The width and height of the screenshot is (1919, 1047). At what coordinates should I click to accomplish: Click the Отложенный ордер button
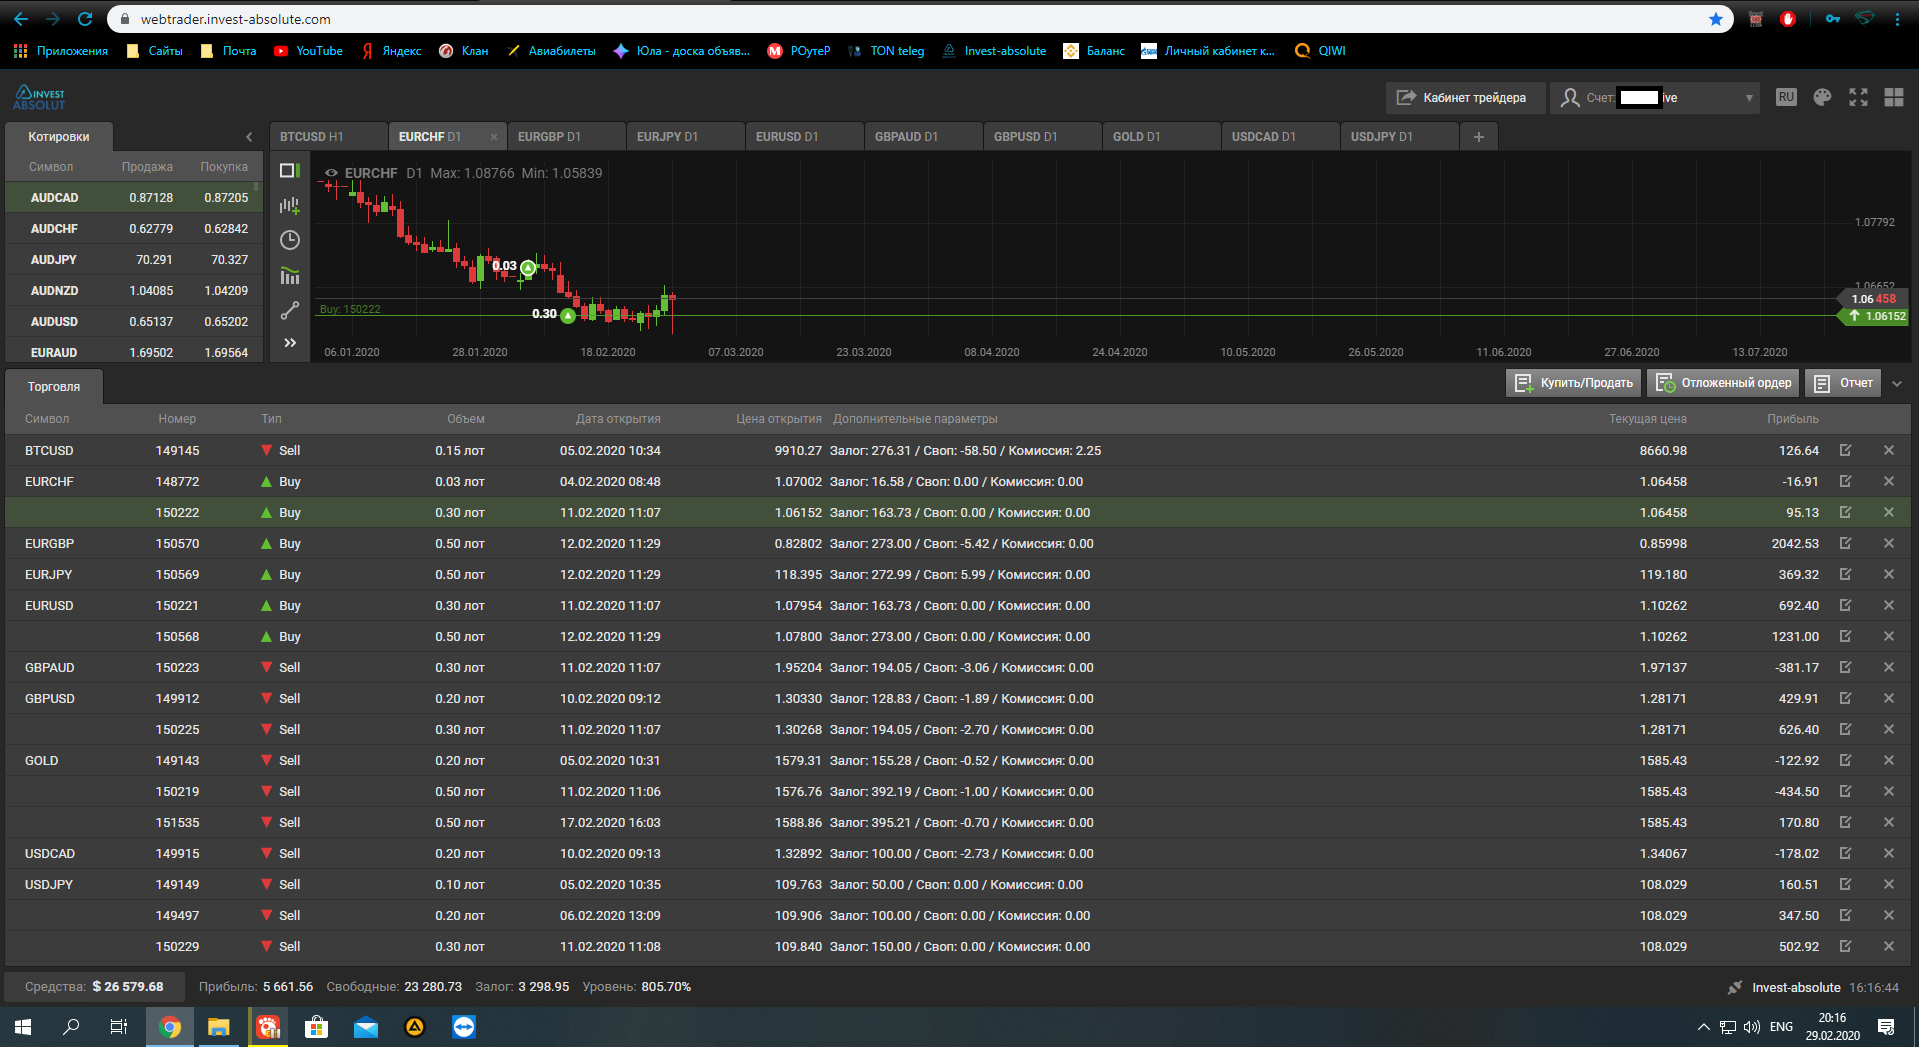1723,383
